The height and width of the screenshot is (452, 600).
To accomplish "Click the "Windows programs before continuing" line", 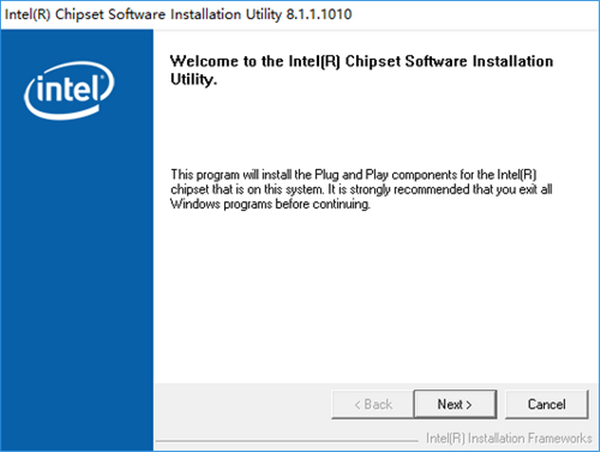I will pos(272,206).
